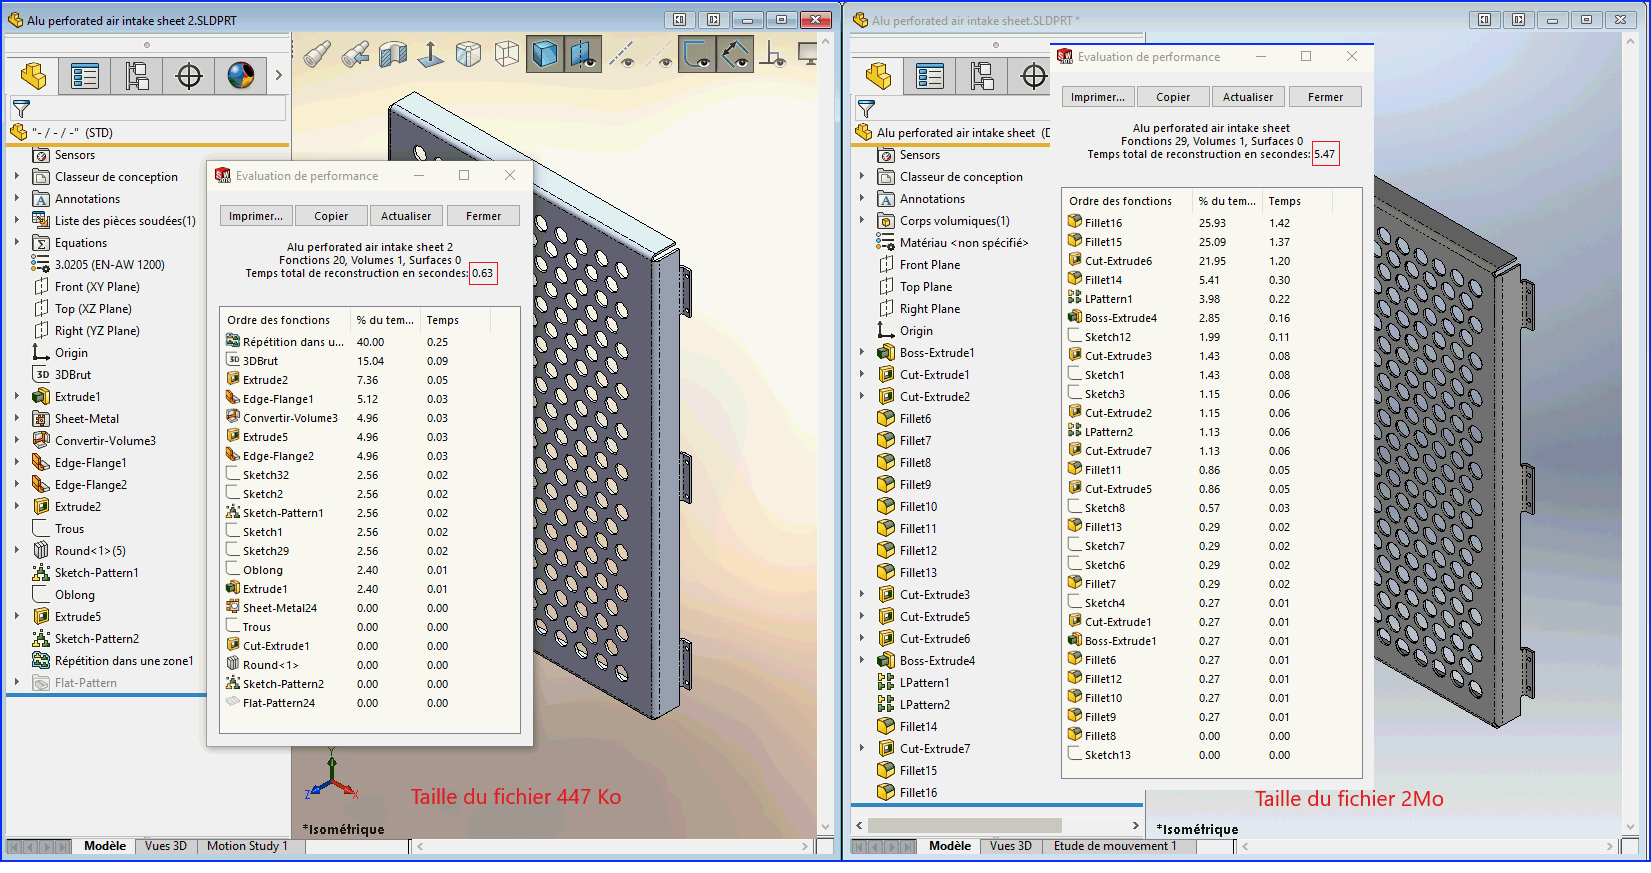Open ConfigurationManager tab in right window

982,76
